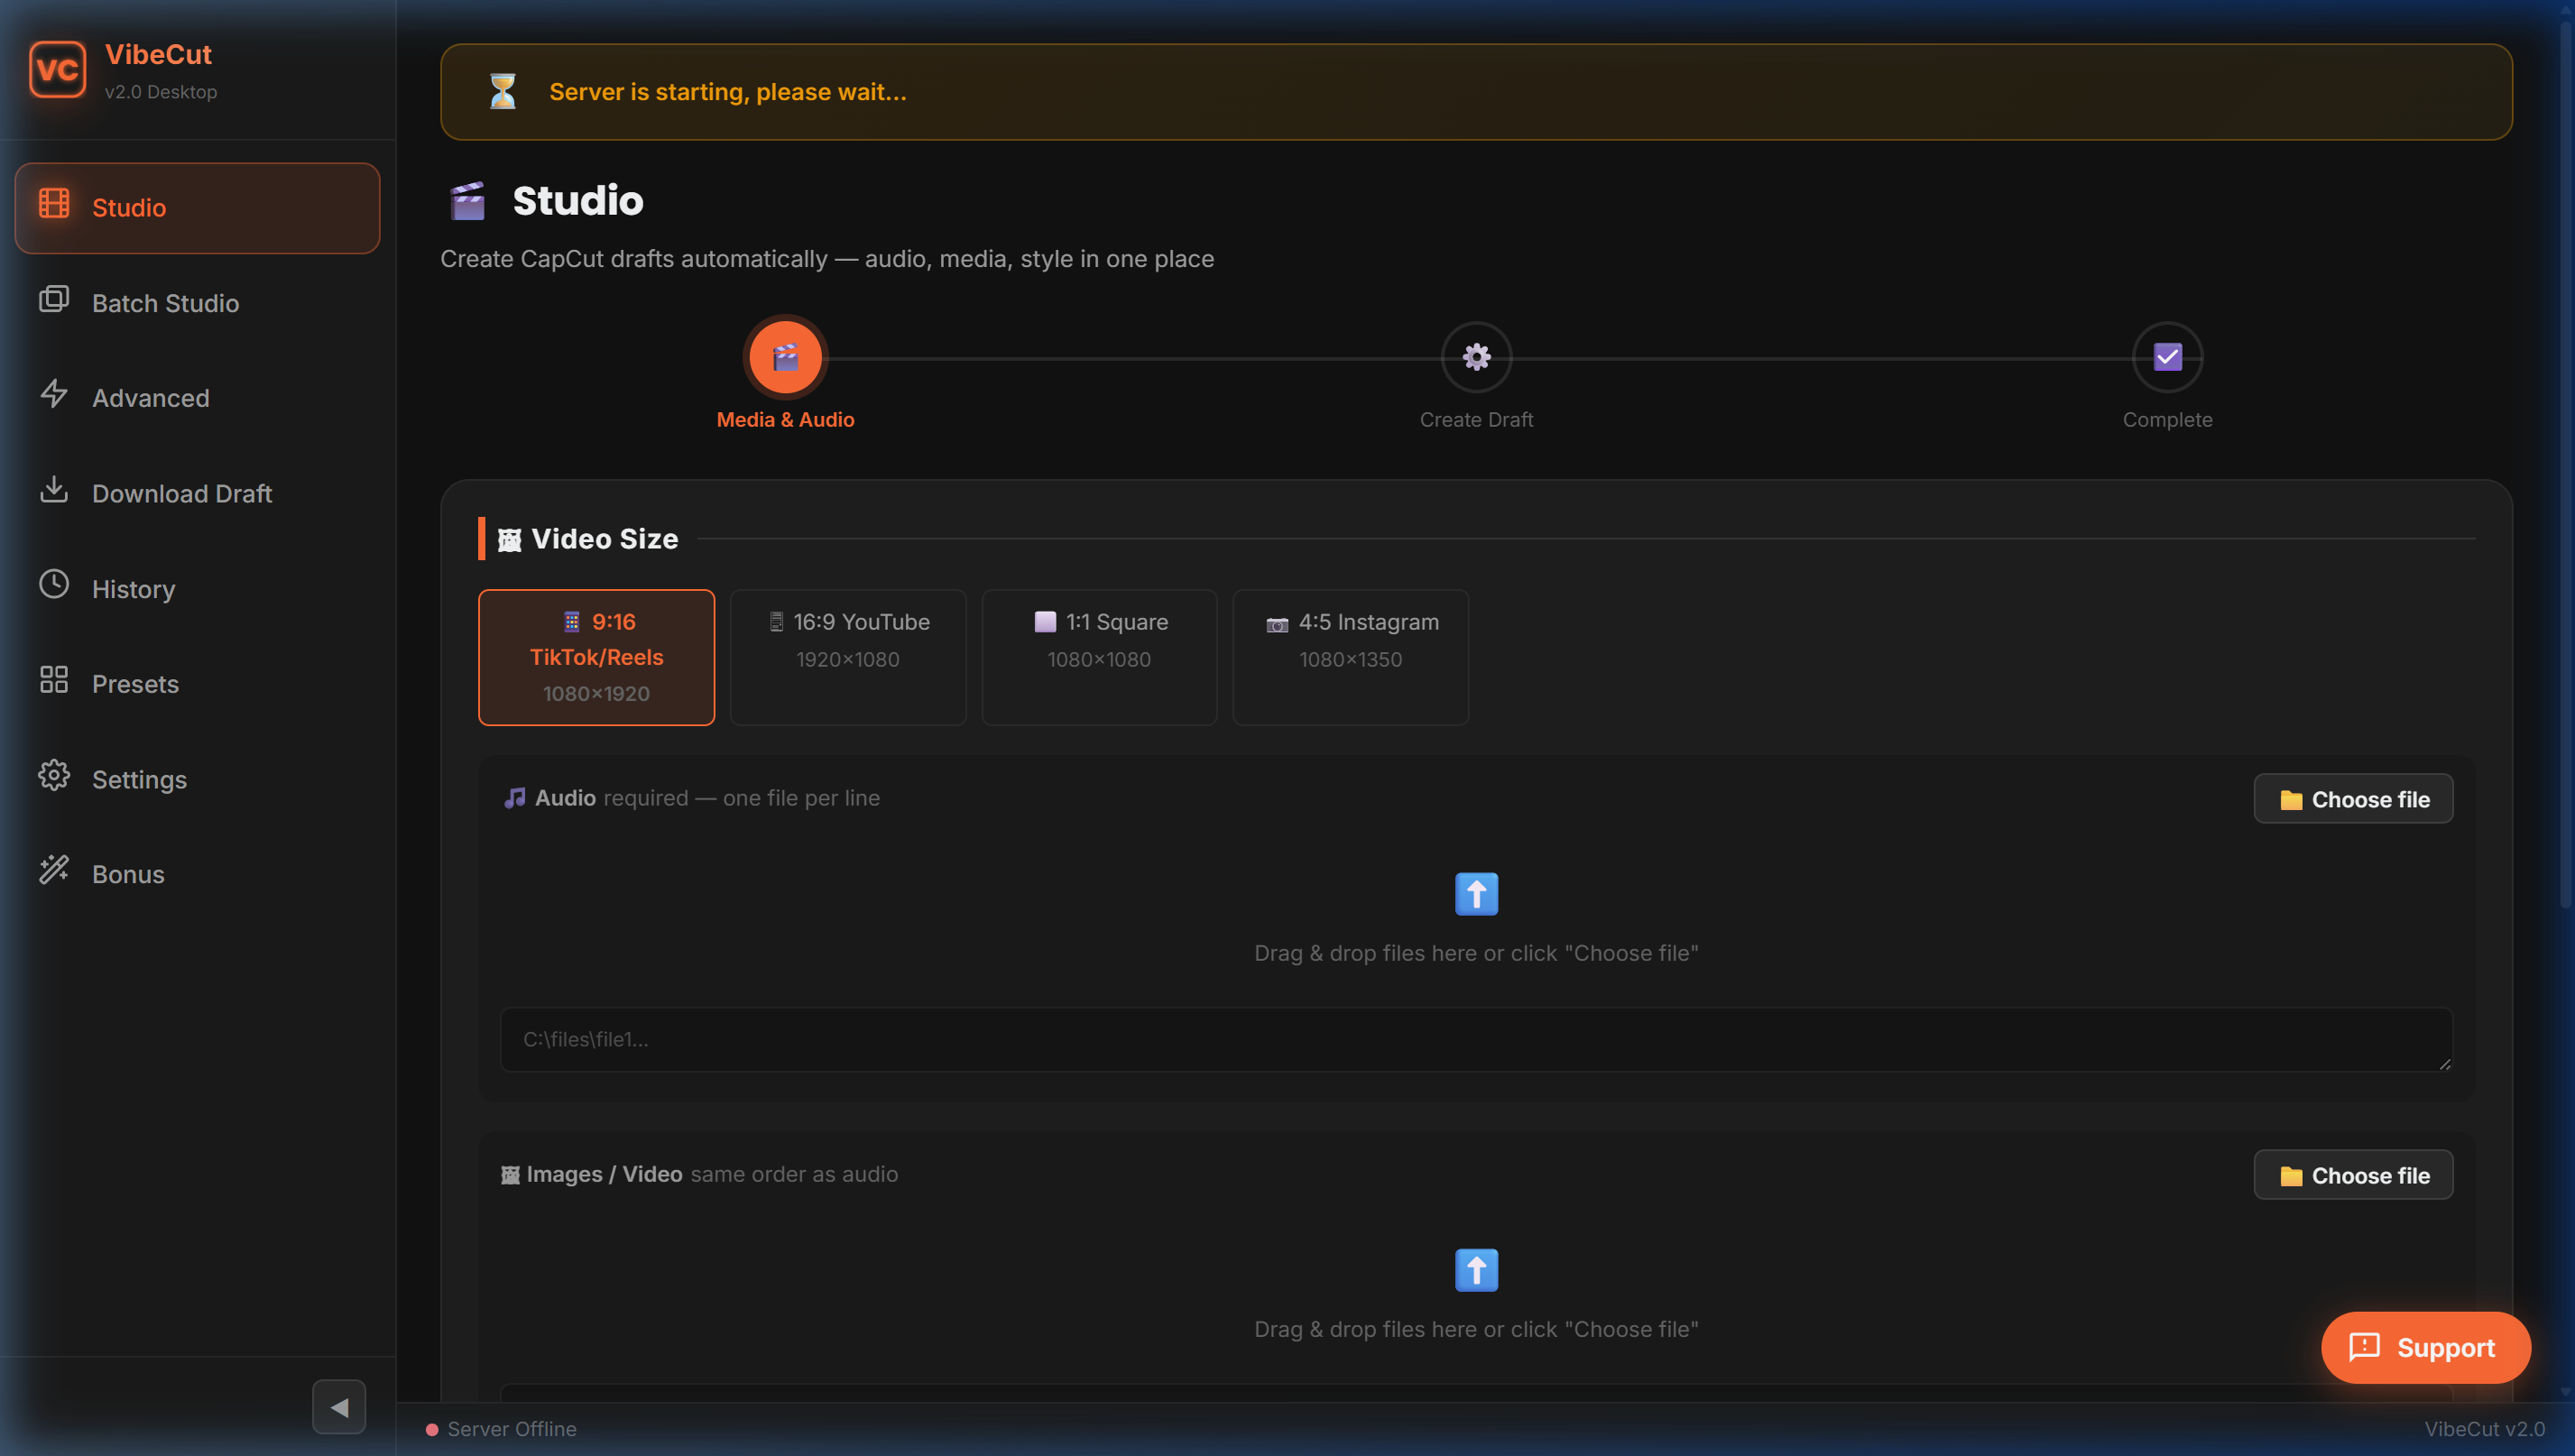The width and height of the screenshot is (2575, 1456).
Task: Show the History page
Action: [197, 589]
